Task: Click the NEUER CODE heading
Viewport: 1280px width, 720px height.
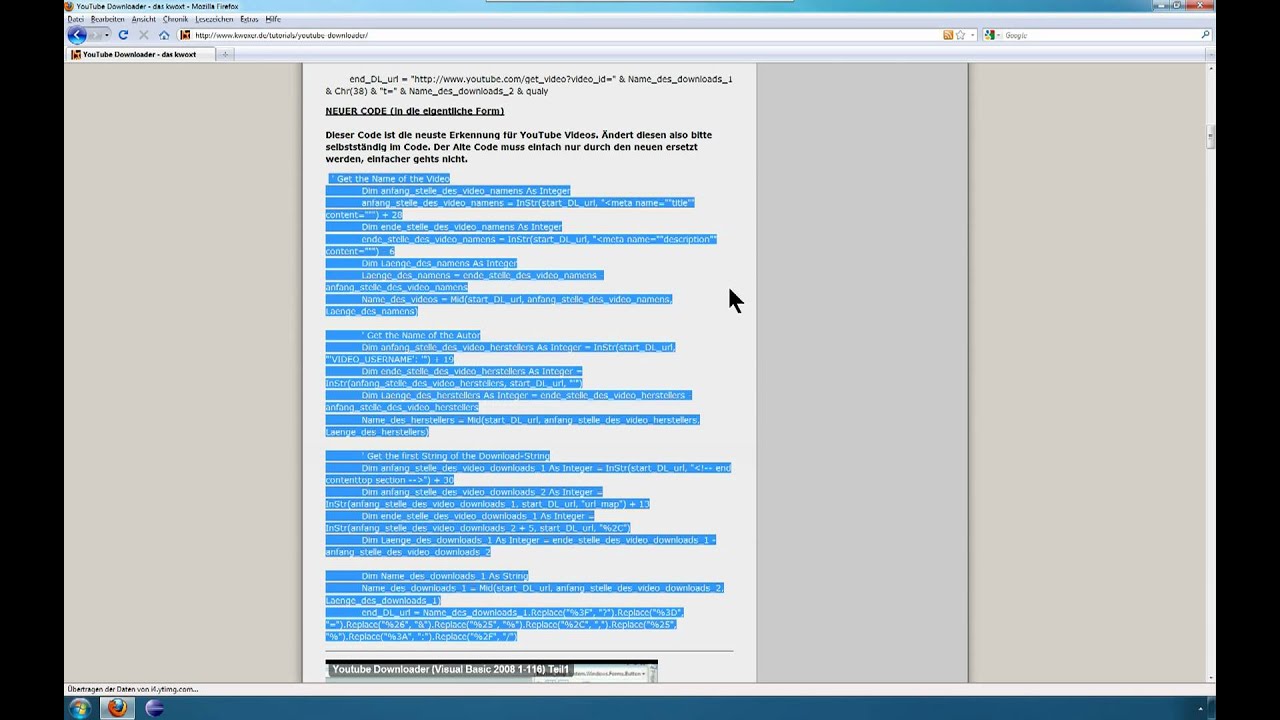Action: [414, 111]
